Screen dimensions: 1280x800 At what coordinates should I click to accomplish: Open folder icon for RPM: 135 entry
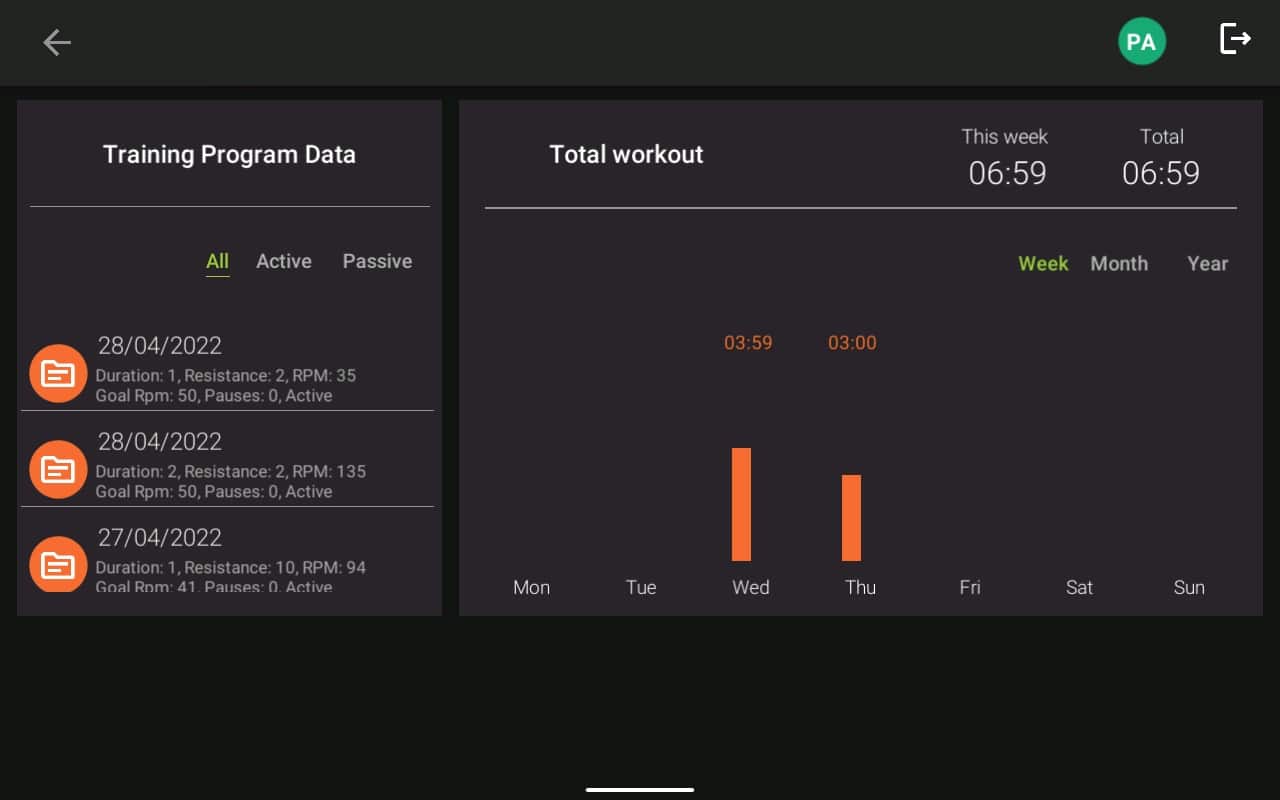tap(59, 469)
